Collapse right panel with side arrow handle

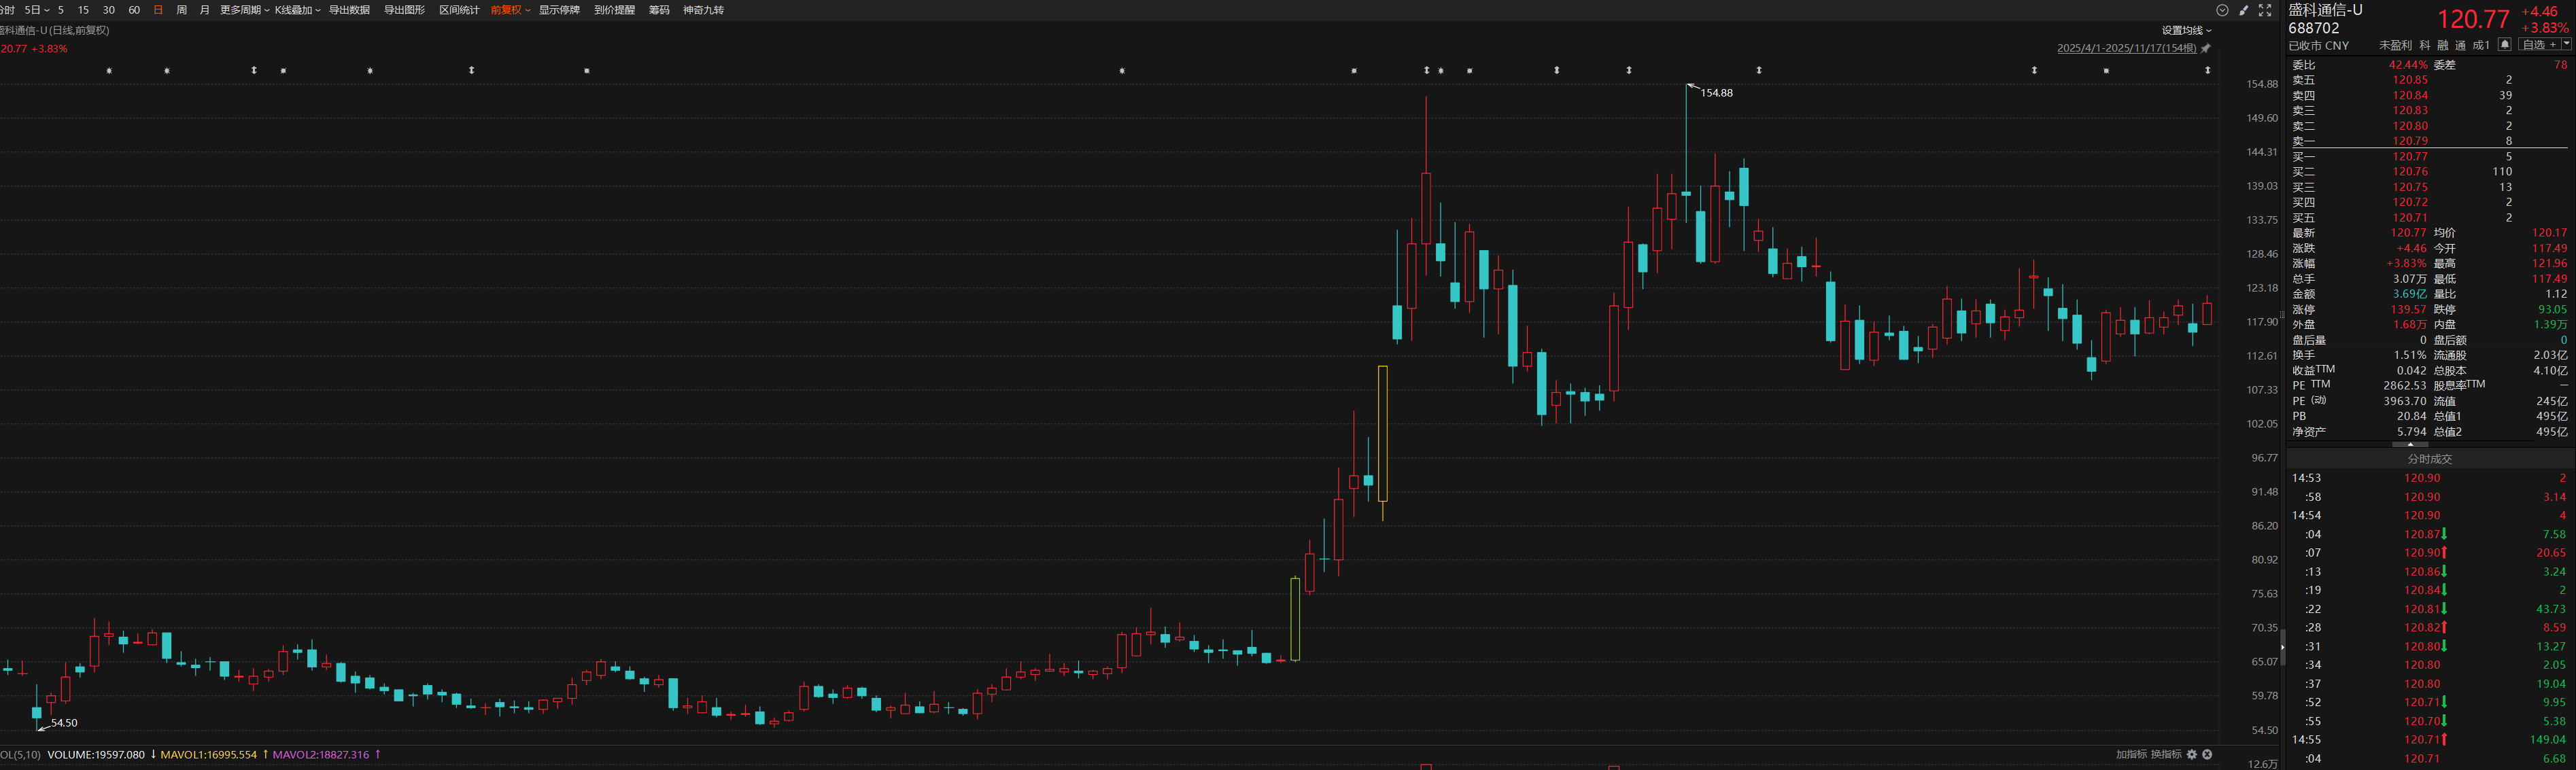2282,647
